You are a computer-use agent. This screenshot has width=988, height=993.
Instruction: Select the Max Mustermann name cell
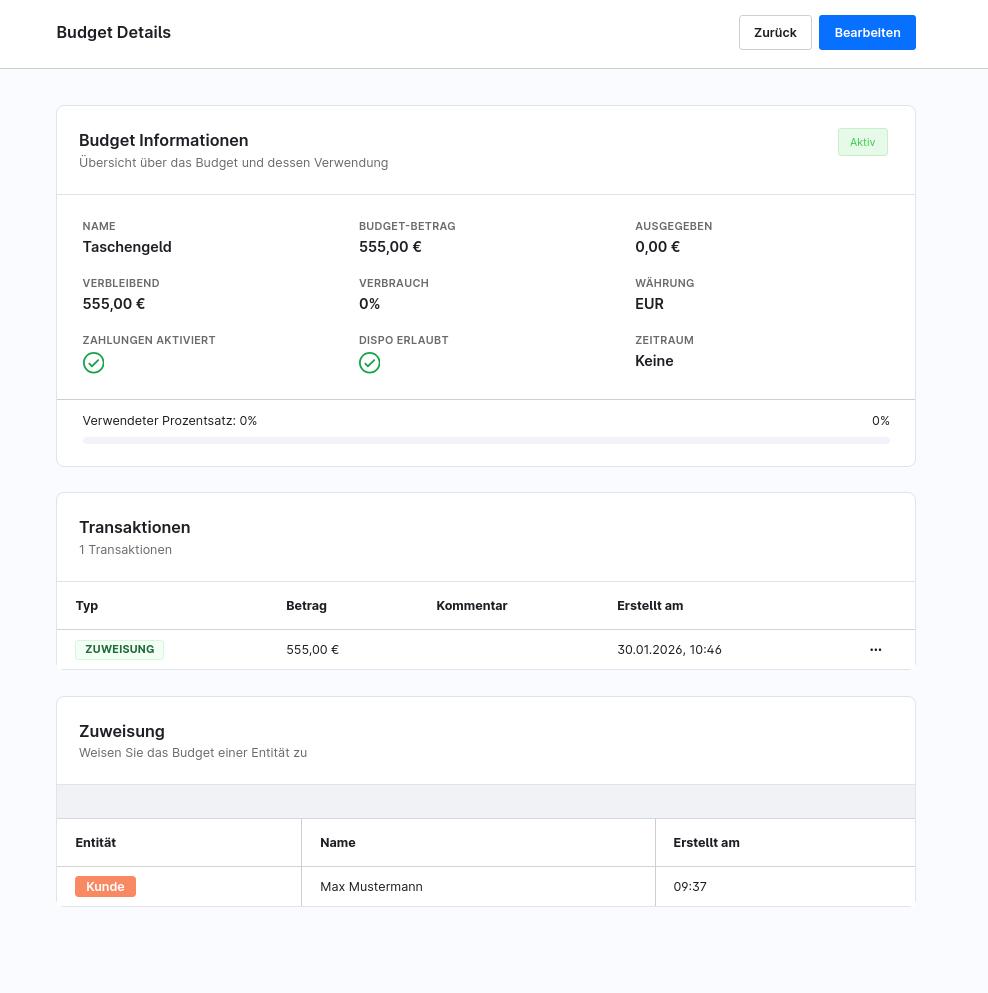[x=371, y=887]
